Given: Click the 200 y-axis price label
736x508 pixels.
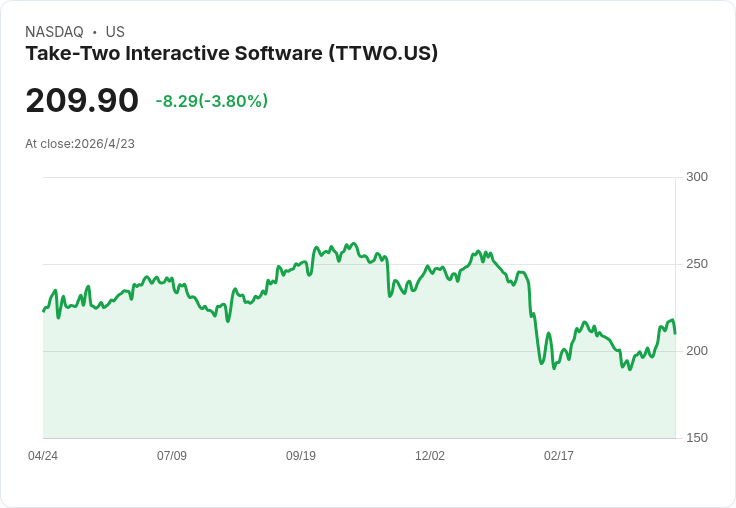Looking at the screenshot, I should (x=697, y=351).
